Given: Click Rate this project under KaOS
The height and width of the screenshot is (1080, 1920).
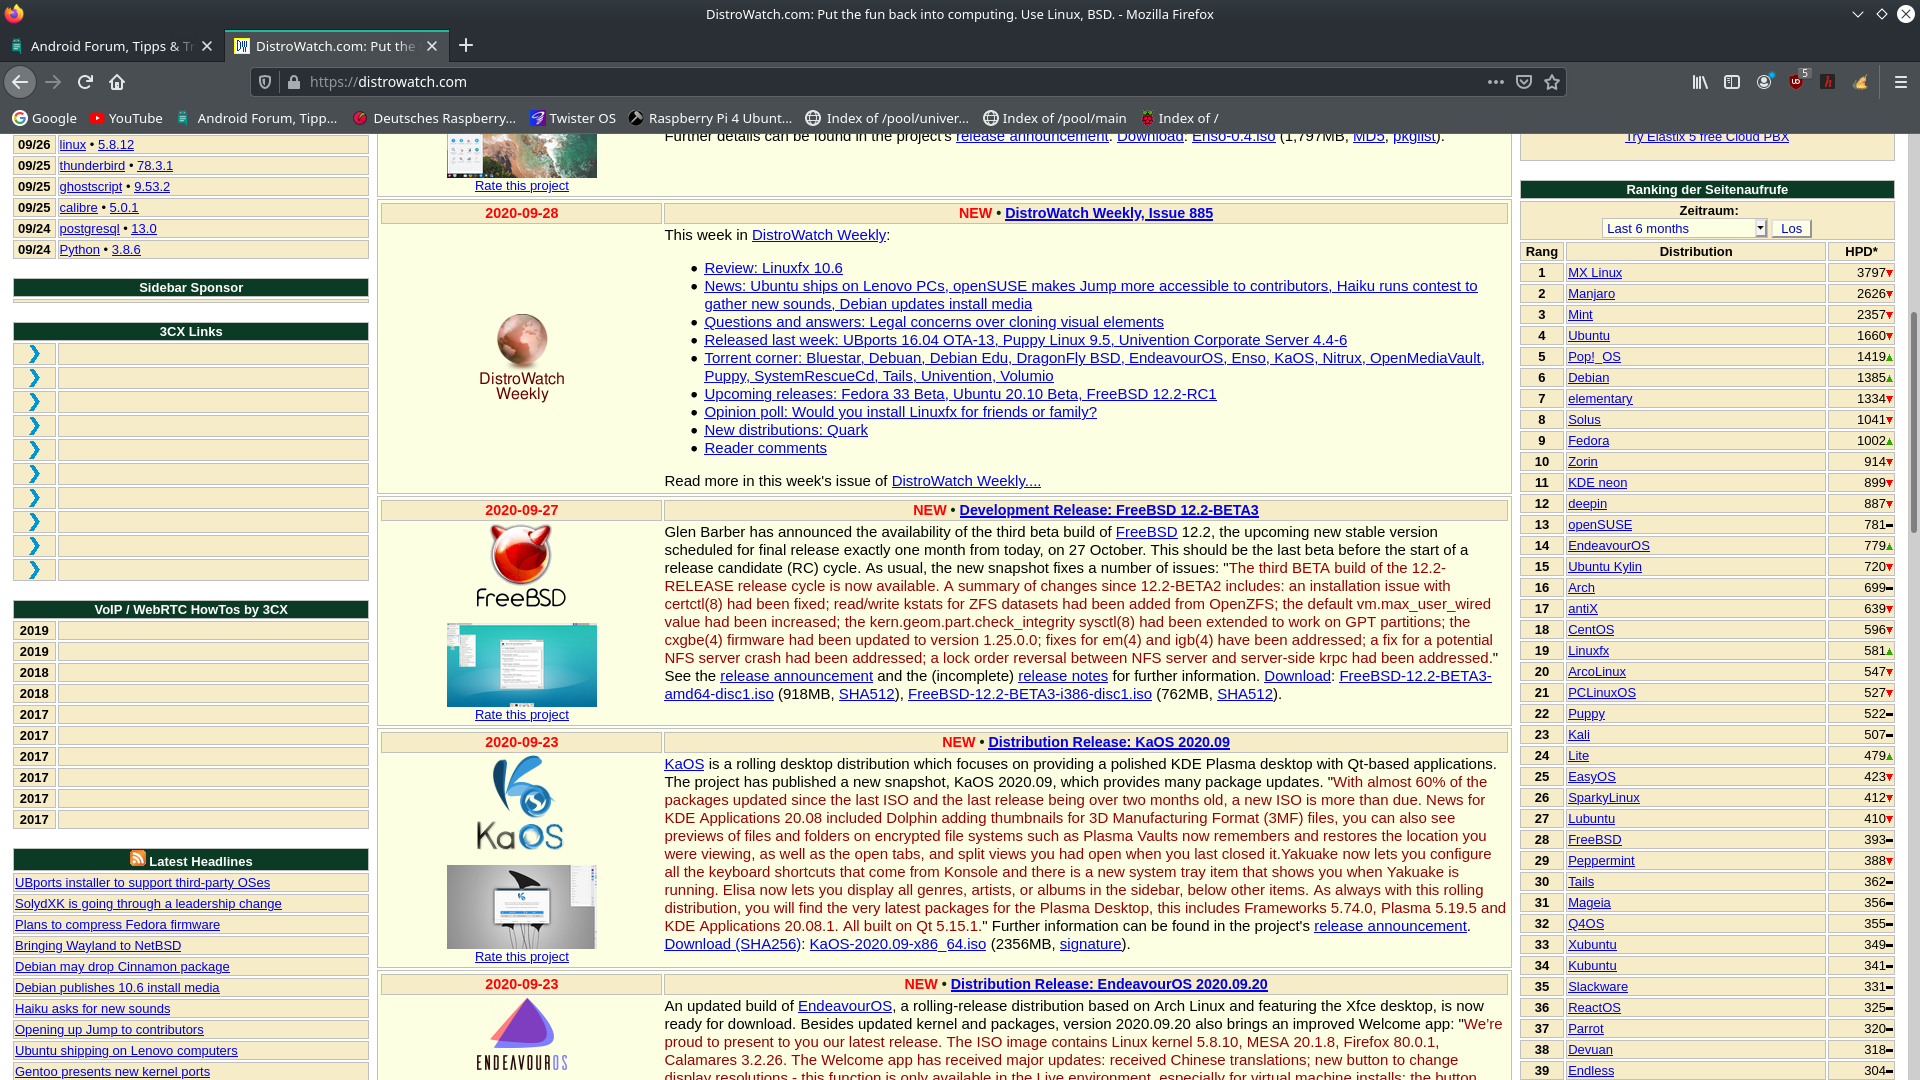Looking at the screenshot, I should coord(522,957).
